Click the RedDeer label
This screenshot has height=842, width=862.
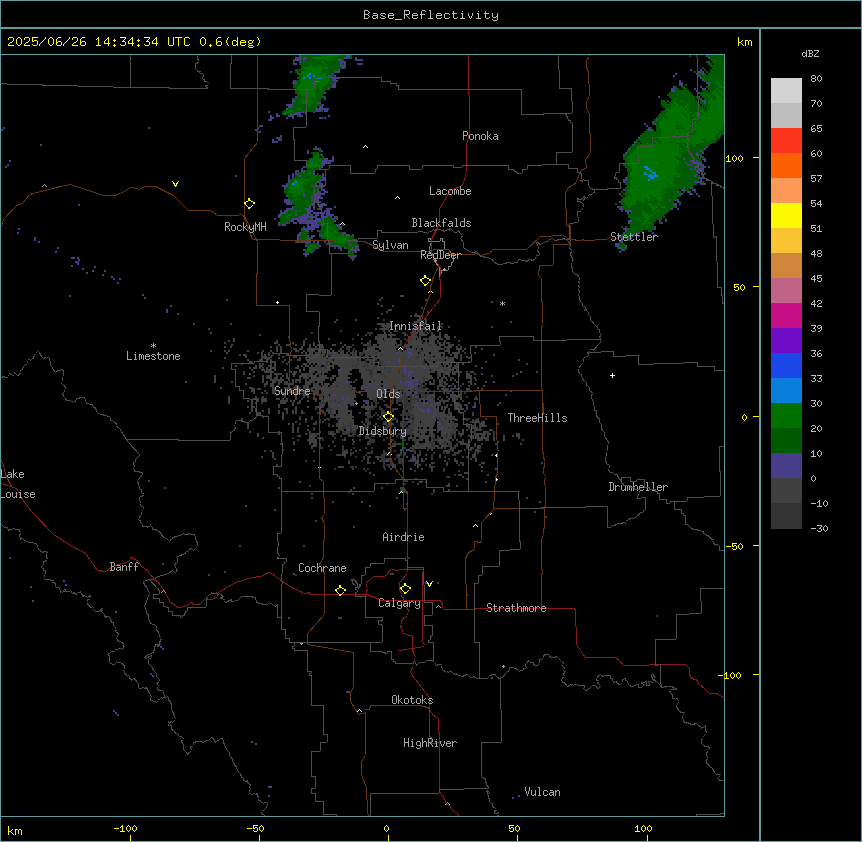pyautogui.click(x=440, y=255)
